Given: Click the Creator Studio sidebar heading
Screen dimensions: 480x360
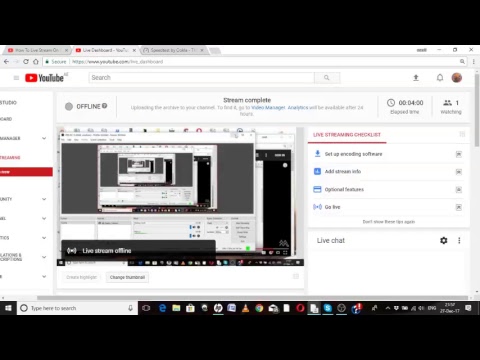Looking at the screenshot, I should point(8,102).
